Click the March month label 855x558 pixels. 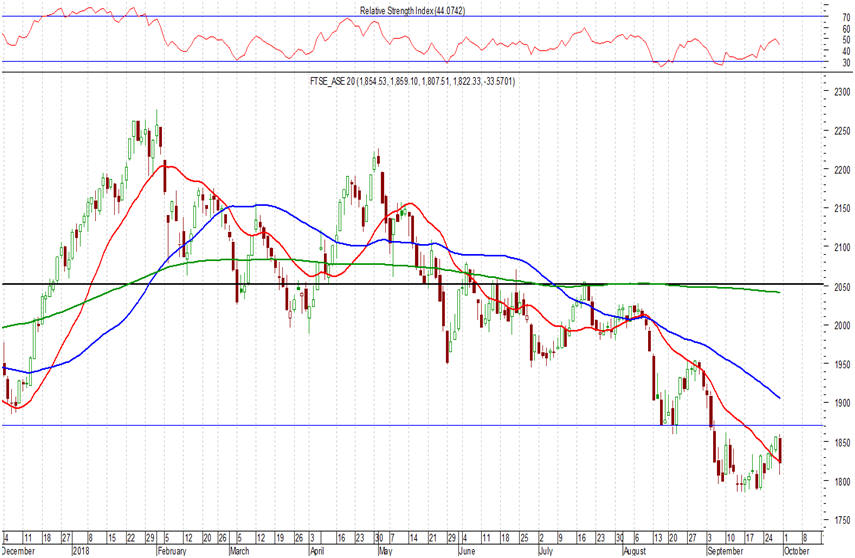[x=239, y=551]
